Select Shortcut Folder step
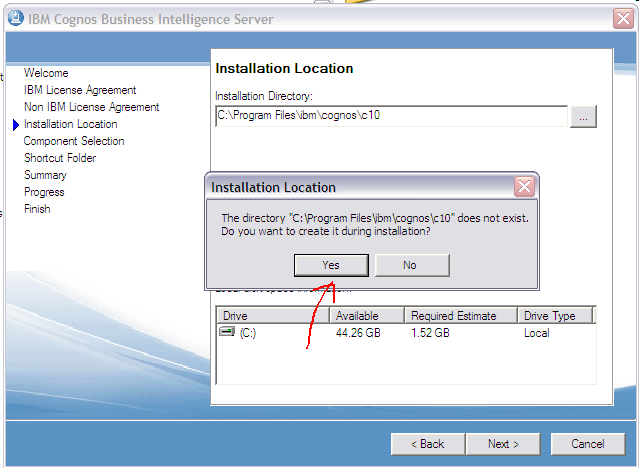The image size is (639, 468). 60,158
